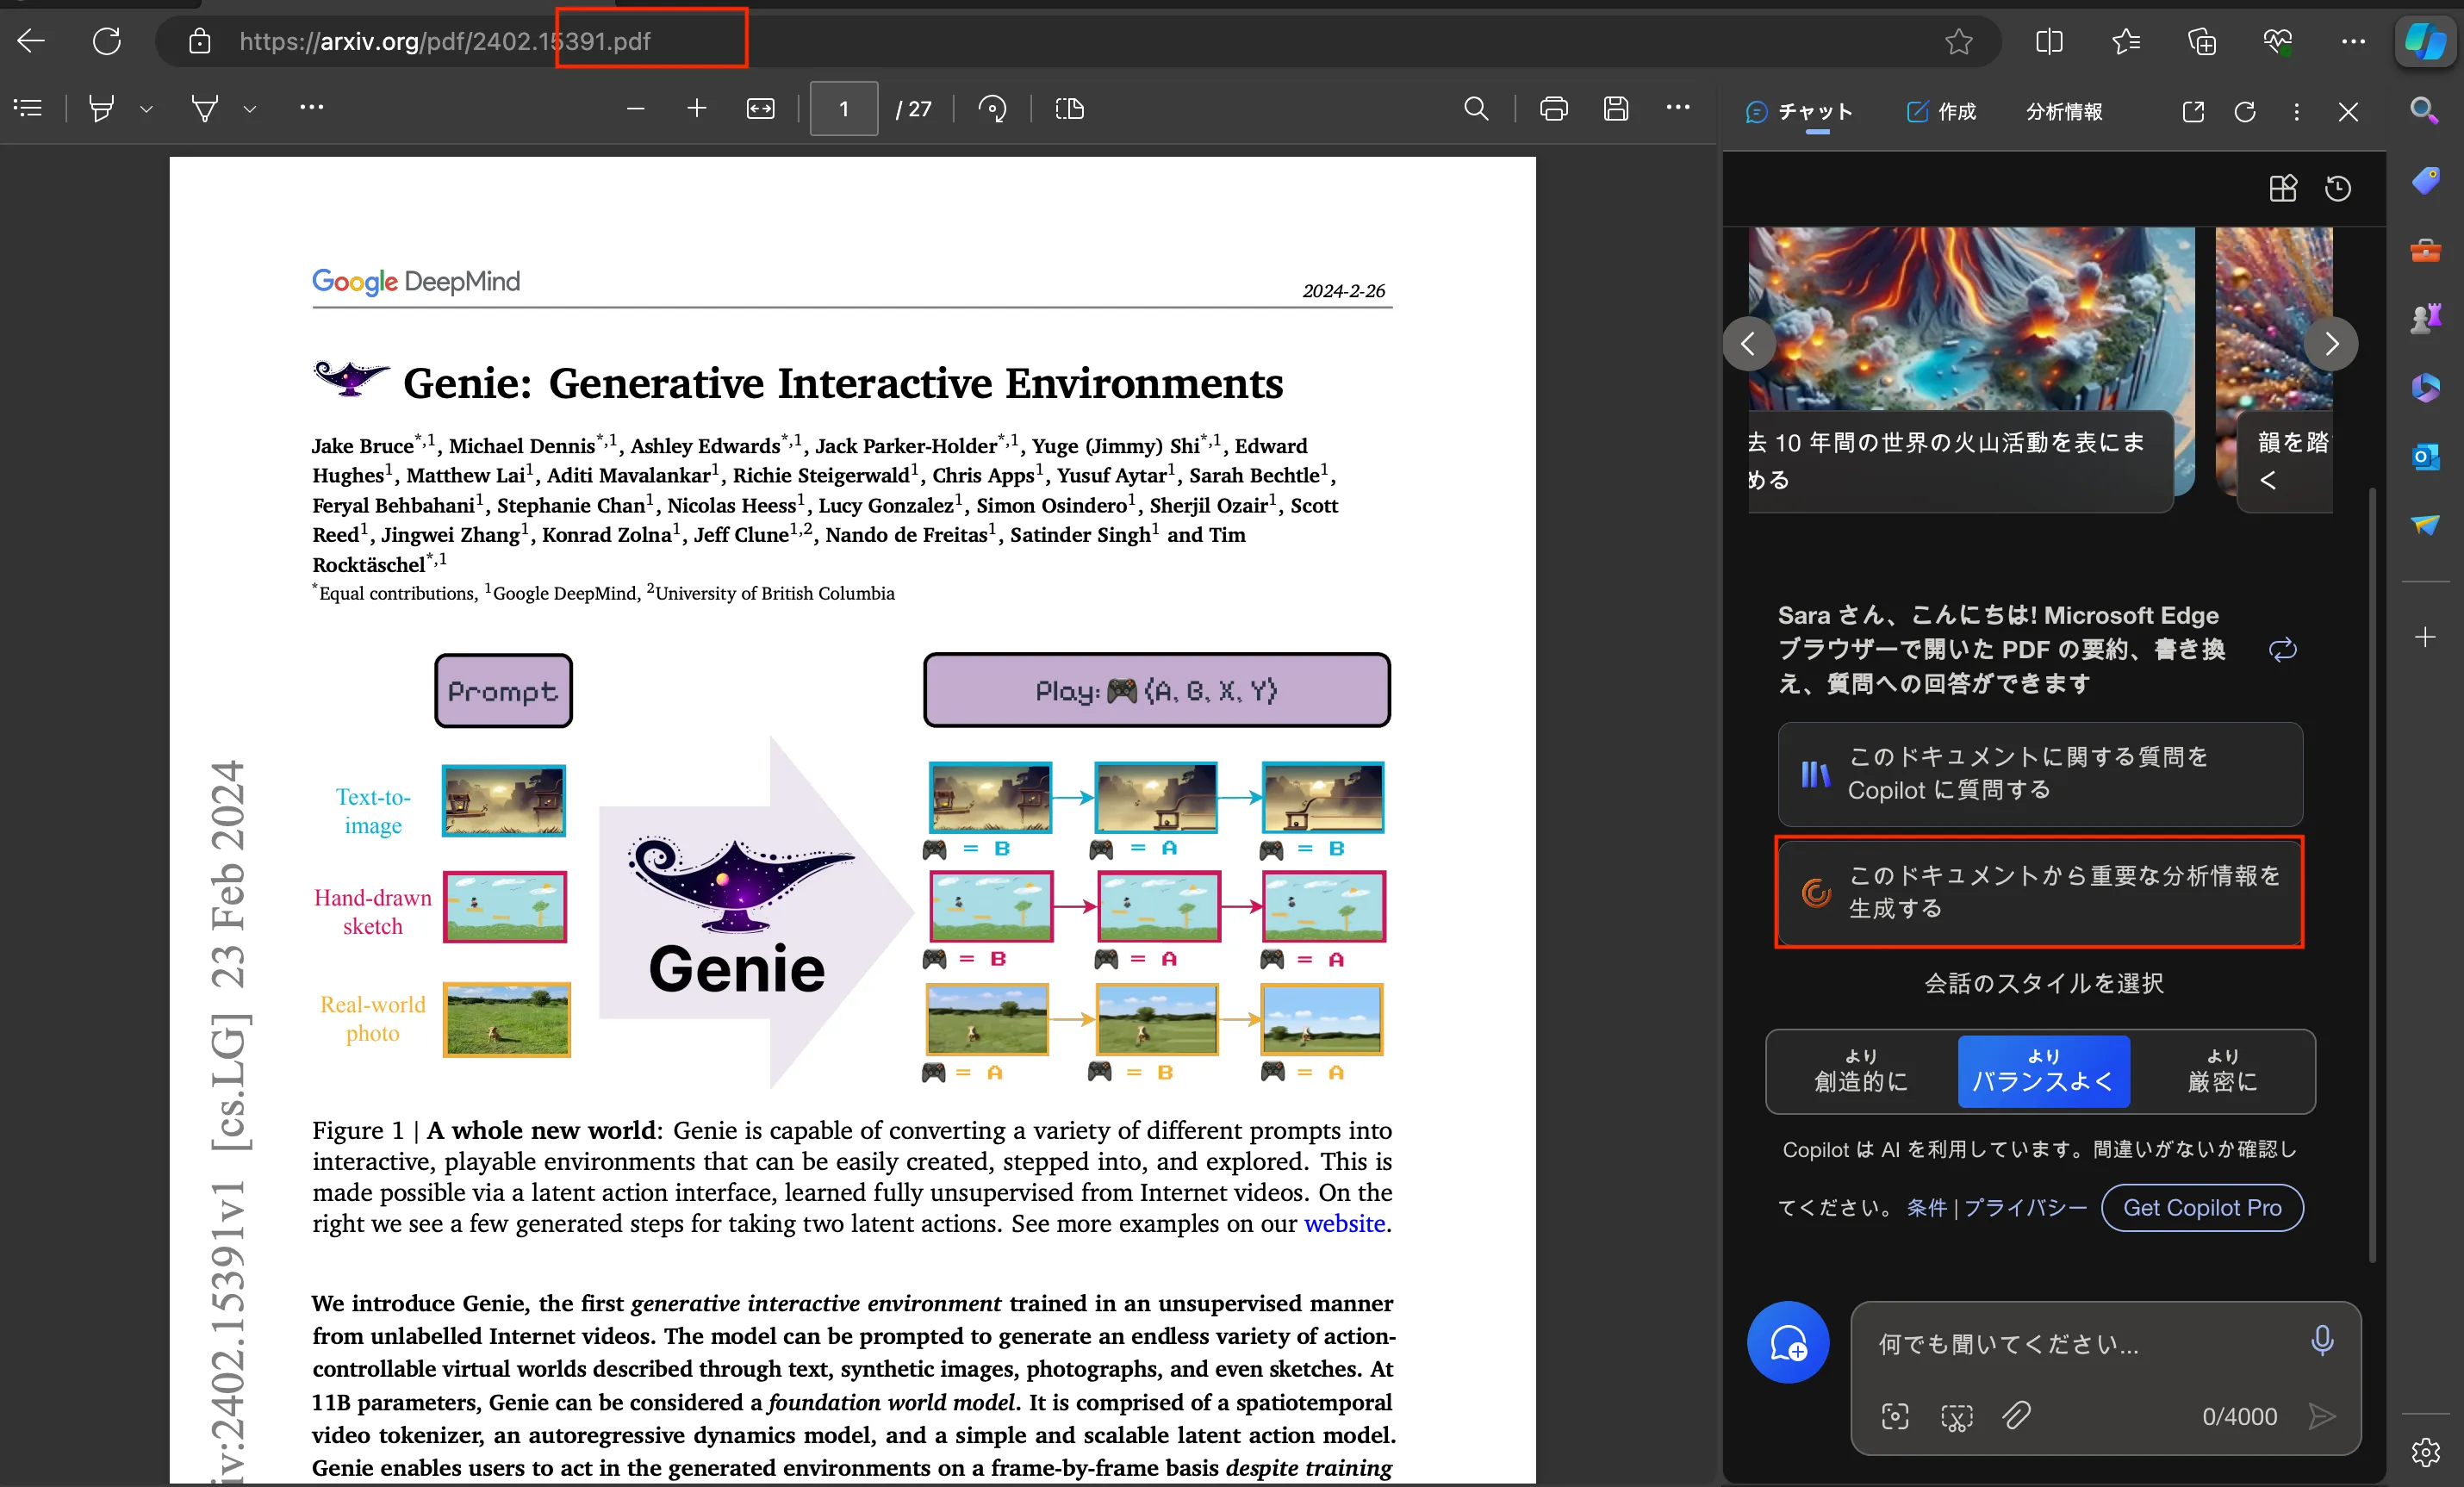Fit the PDF to width
2464x1487 pixels.
tap(761, 108)
